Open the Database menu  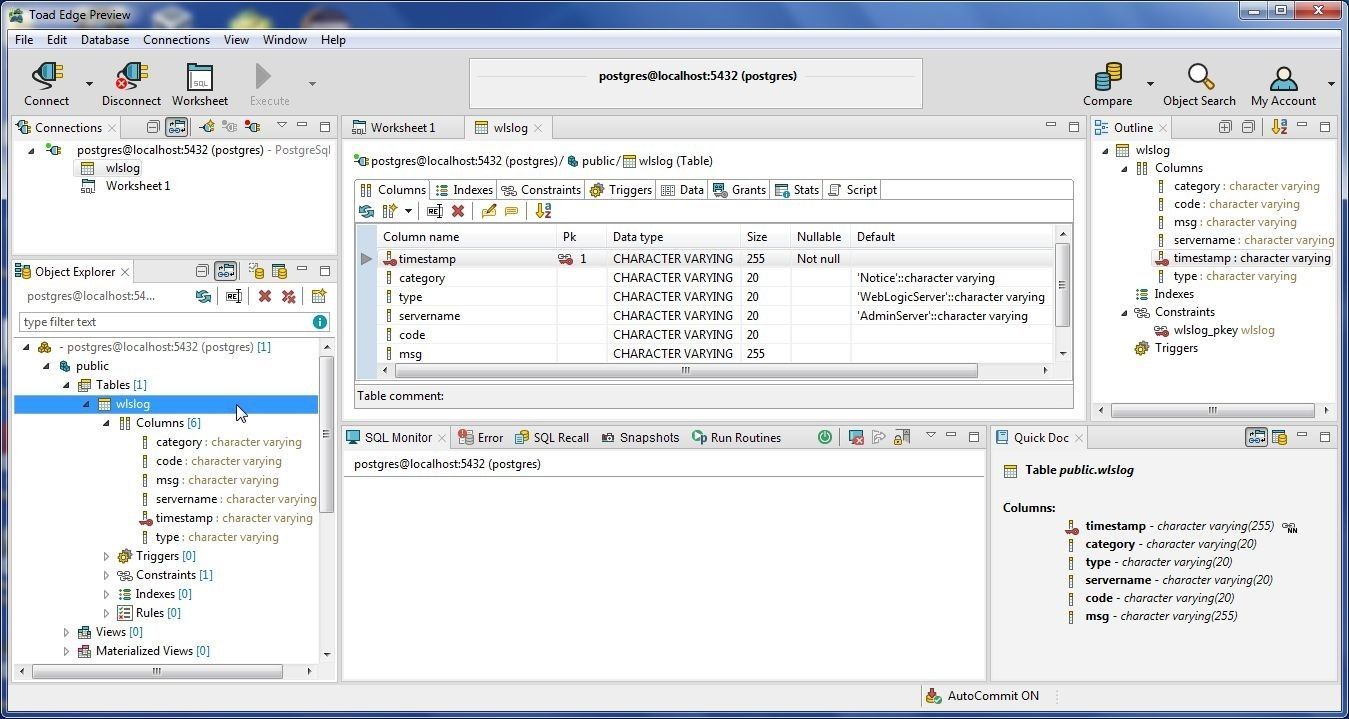click(x=105, y=40)
